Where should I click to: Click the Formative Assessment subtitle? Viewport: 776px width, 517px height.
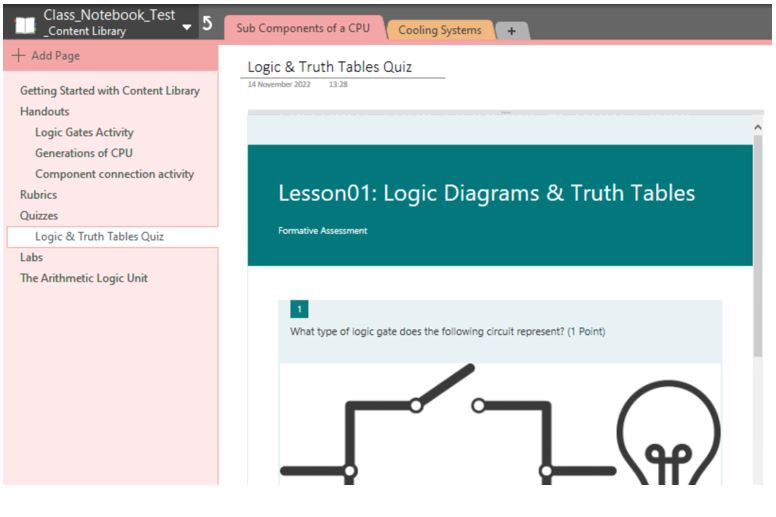(323, 231)
